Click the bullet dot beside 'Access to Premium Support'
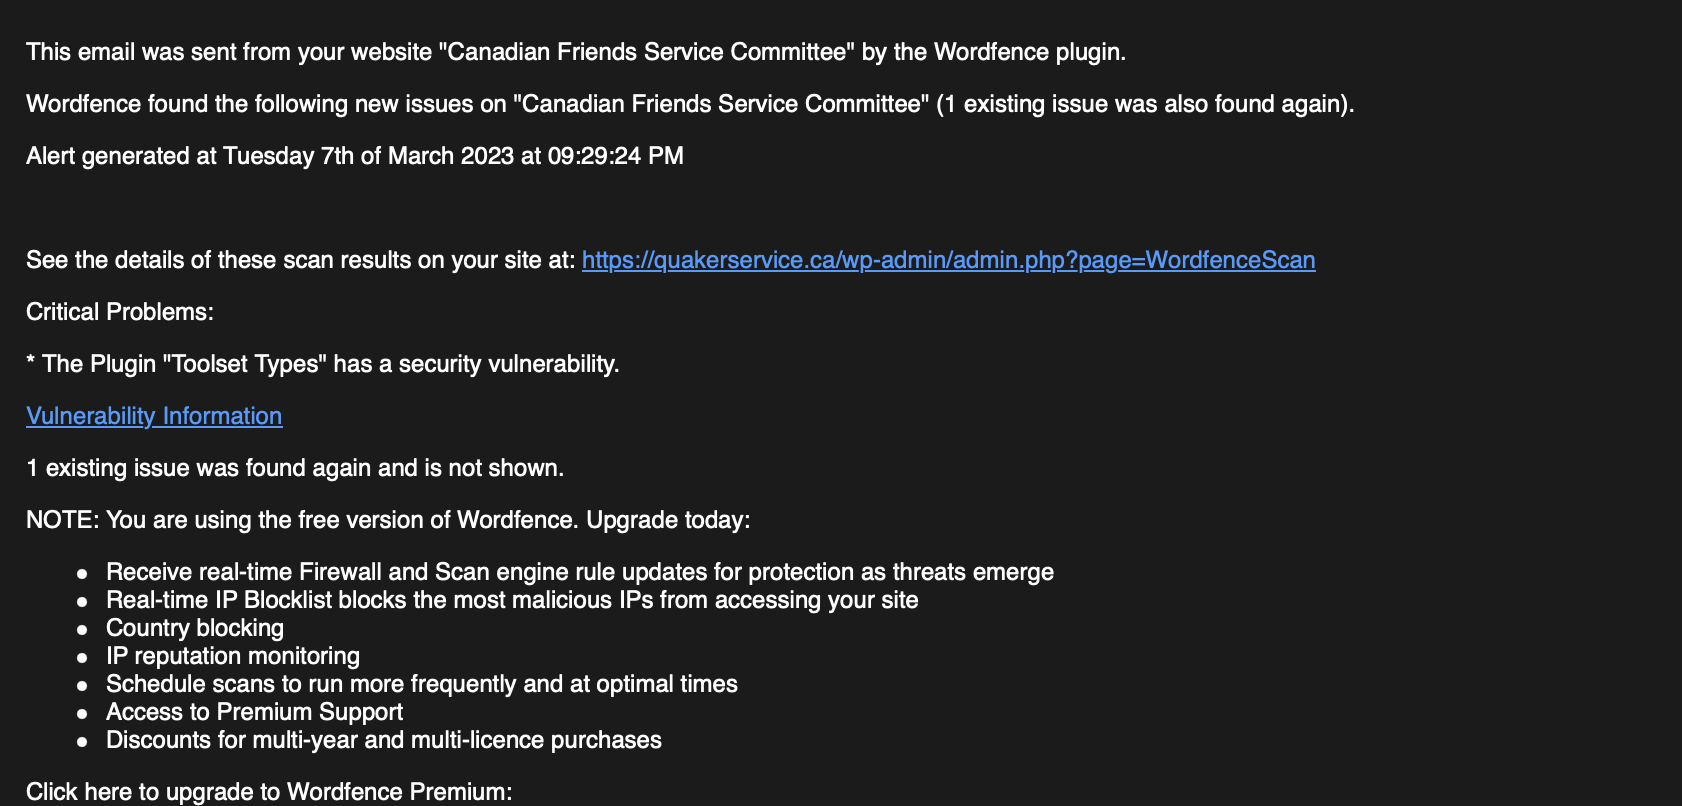 (83, 713)
